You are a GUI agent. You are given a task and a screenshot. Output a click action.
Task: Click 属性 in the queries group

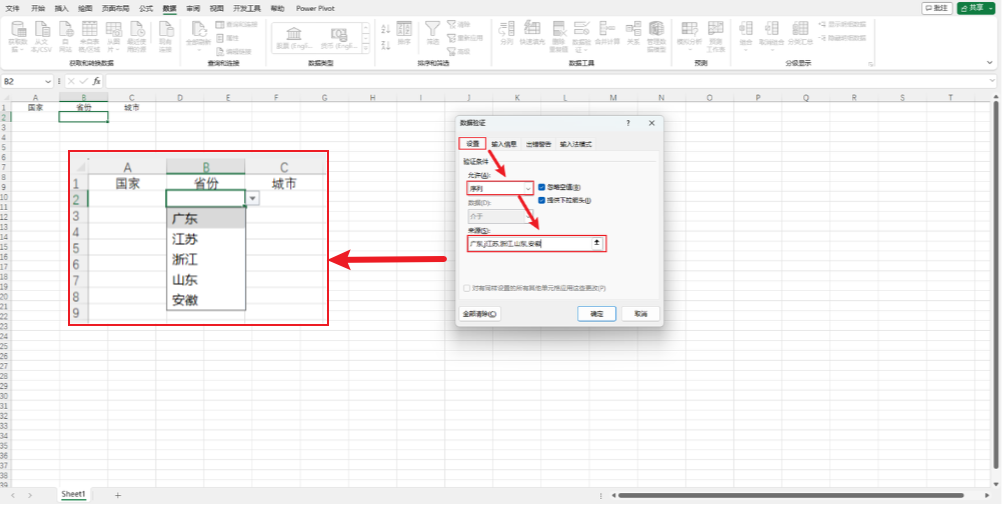click(x=227, y=38)
